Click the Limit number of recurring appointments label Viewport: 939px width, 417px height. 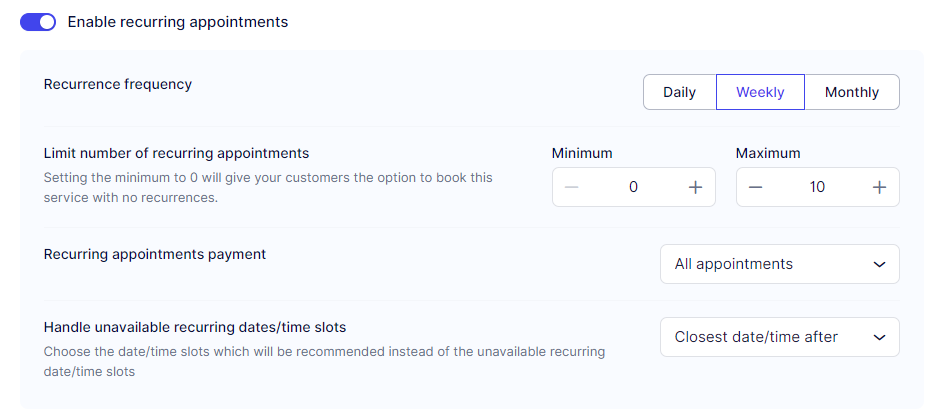point(176,153)
